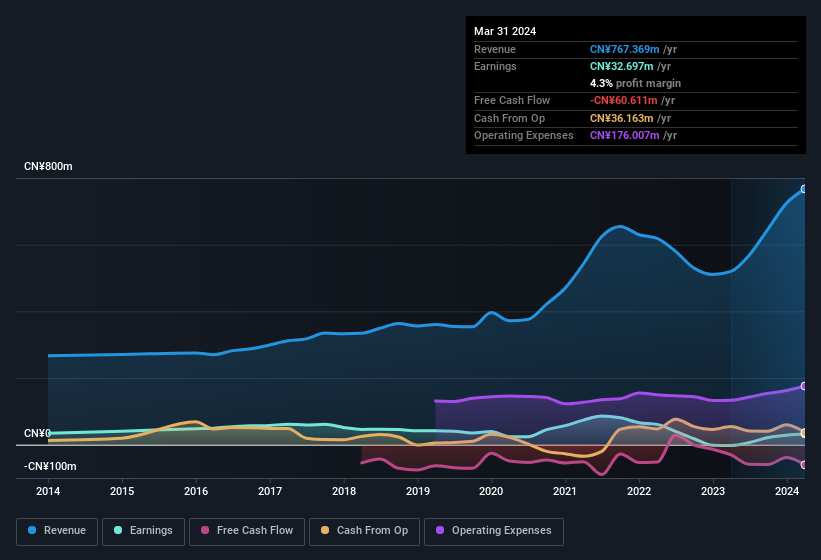Click the -CN¥60.611m free cash flow value
This screenshot has height=560, width=821.
point(623,100)
